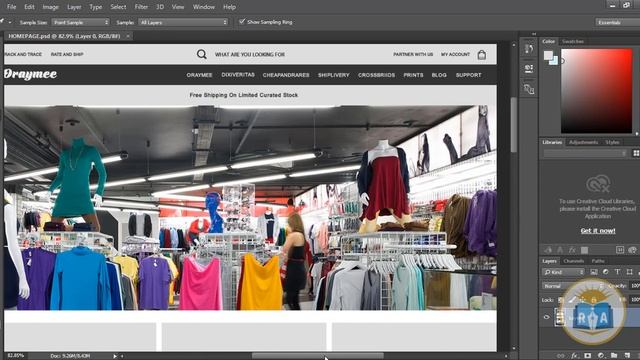This screenshot has width=640, height=360.
Task: Toggle filter for pixel layers
Action: [x=594, y=272]
